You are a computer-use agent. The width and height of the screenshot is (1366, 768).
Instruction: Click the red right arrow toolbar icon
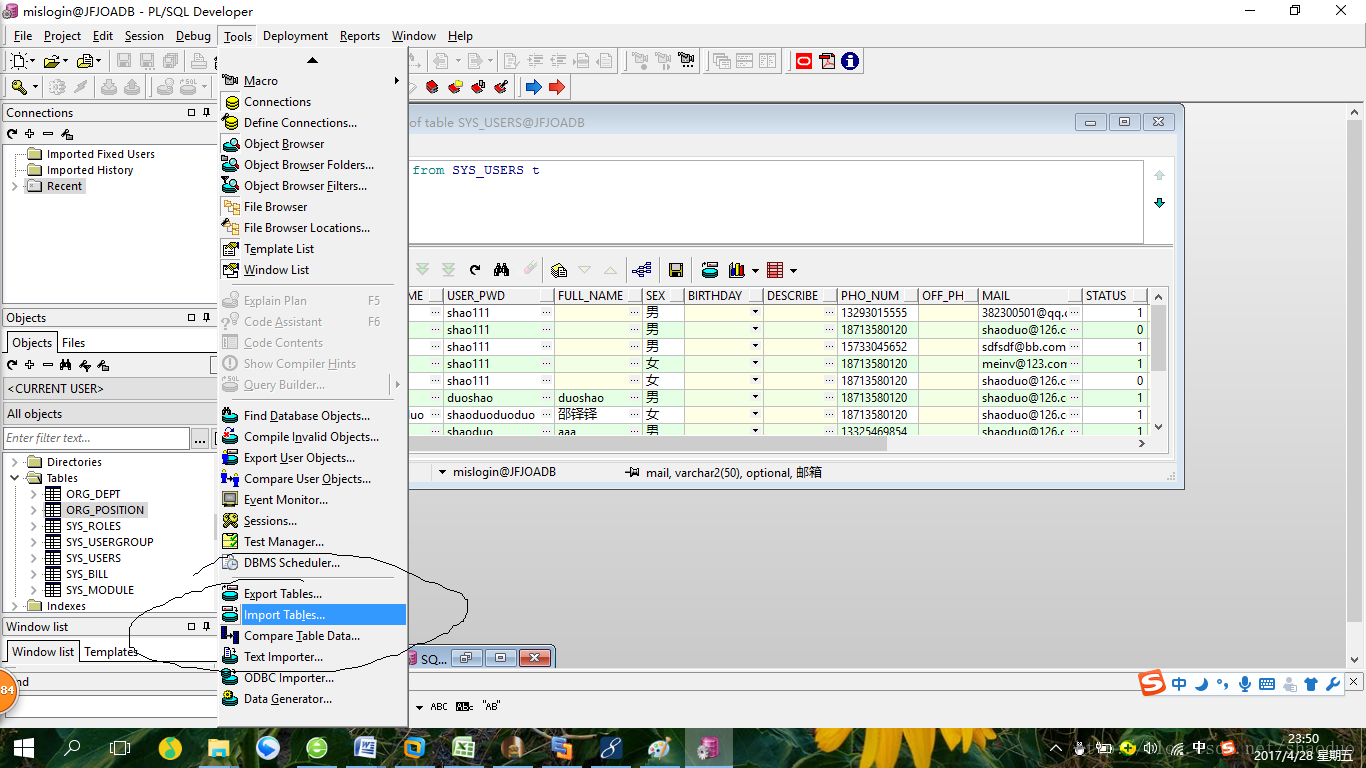click(x=557, y=87)
